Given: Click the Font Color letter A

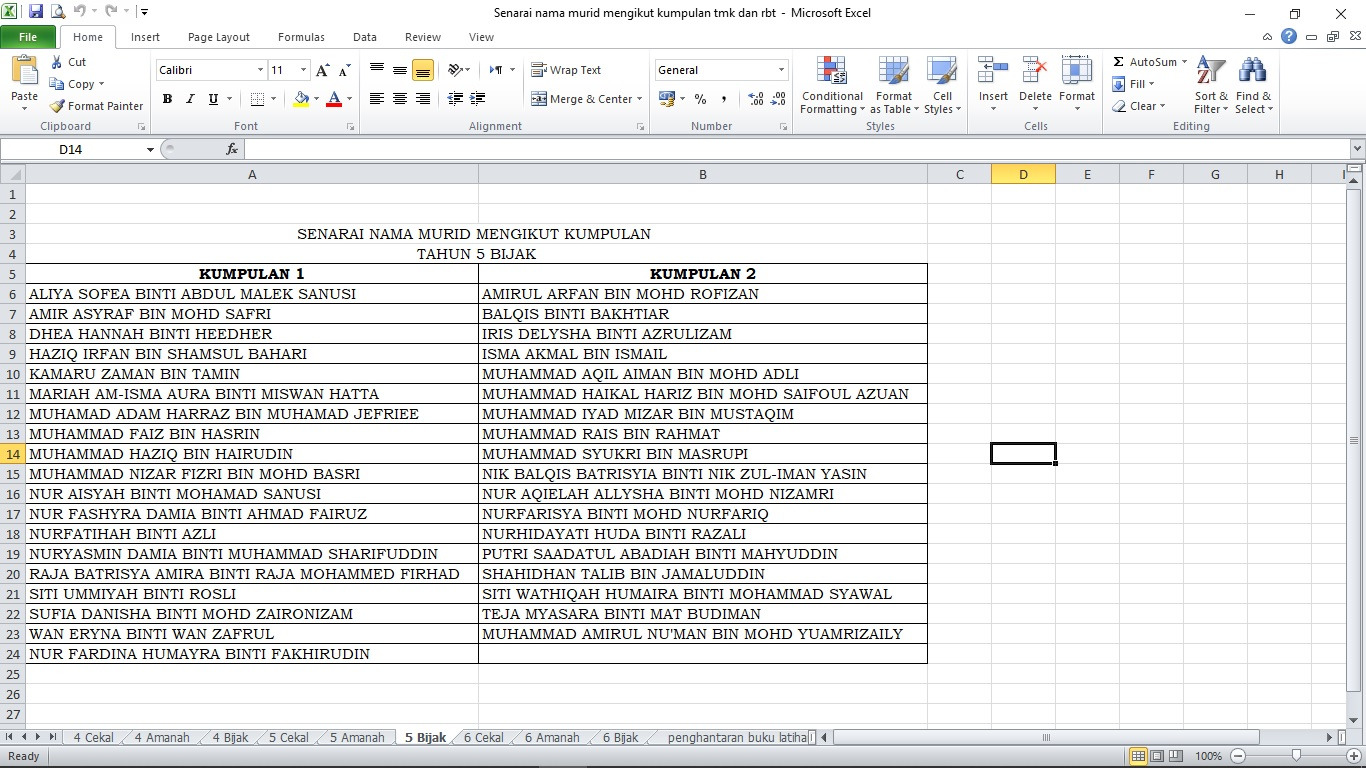Looking at the screenshot, I should click(333, 99).
